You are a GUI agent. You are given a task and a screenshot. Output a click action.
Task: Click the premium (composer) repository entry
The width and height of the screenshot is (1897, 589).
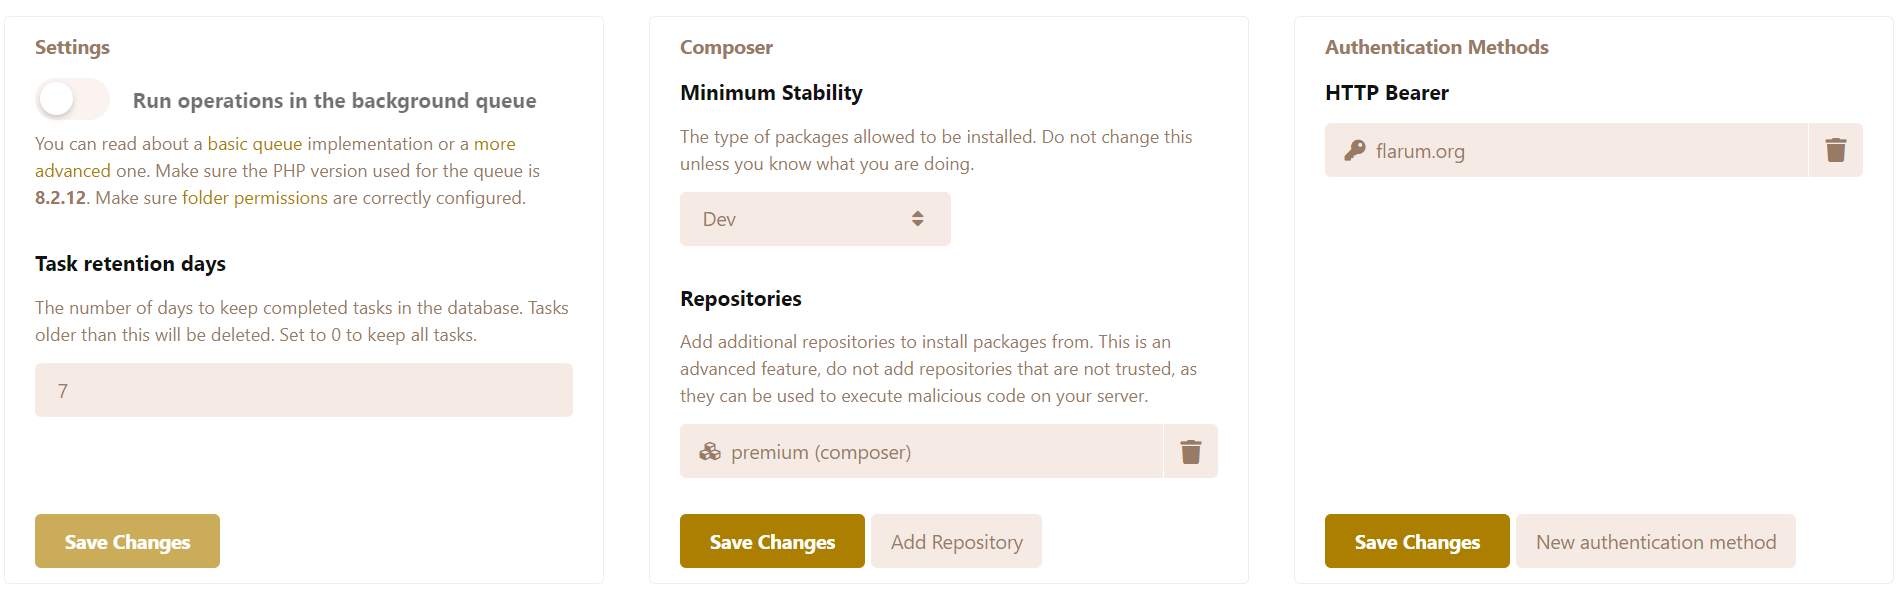pyautogui.click(x=920, y=451)
